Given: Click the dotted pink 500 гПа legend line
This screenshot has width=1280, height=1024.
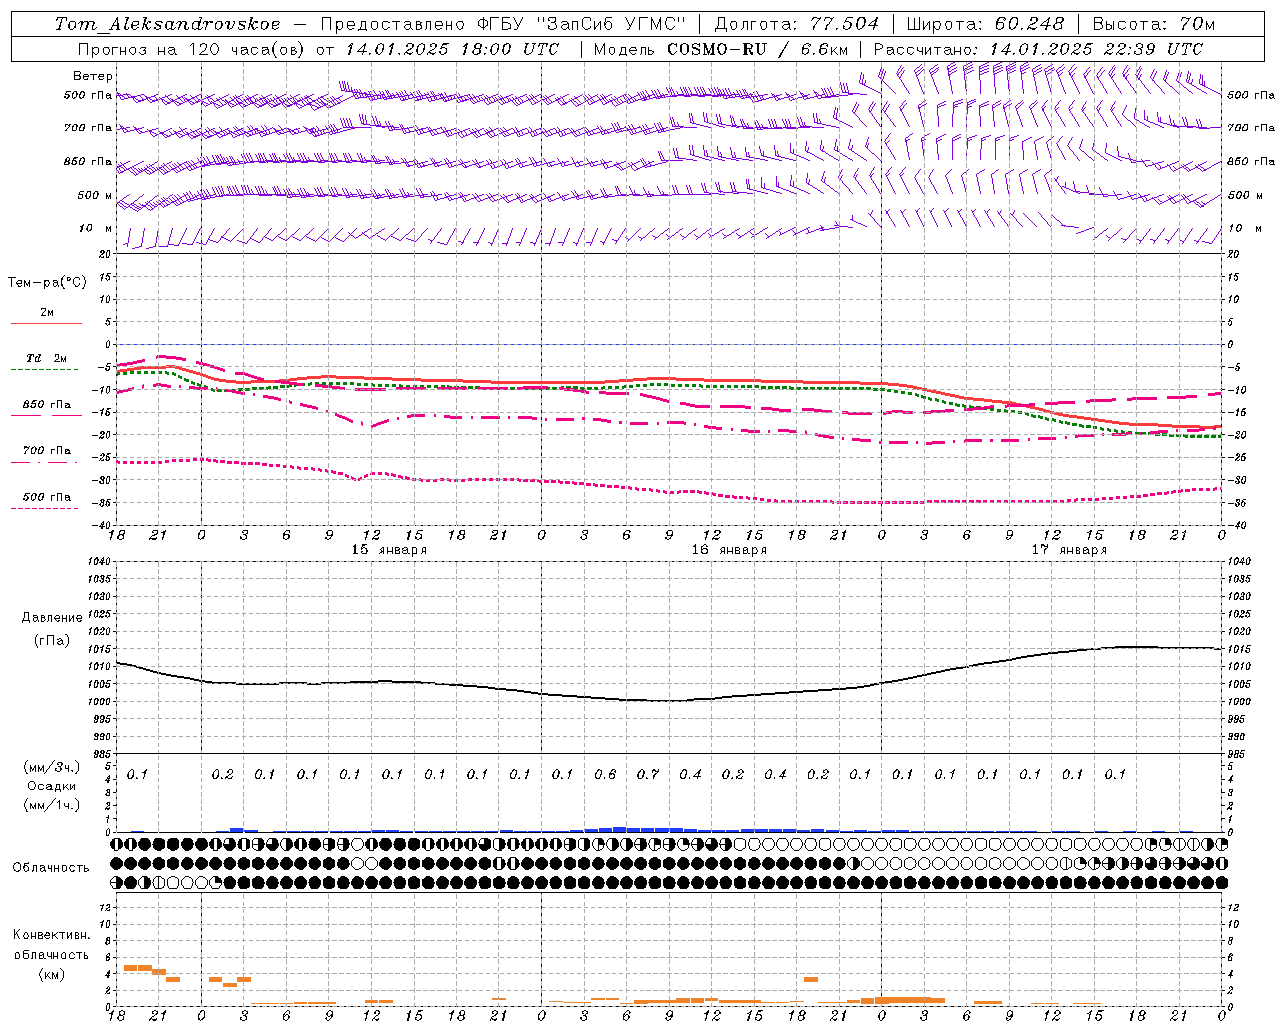Looking at the screenshot, I should click(44, 509).
